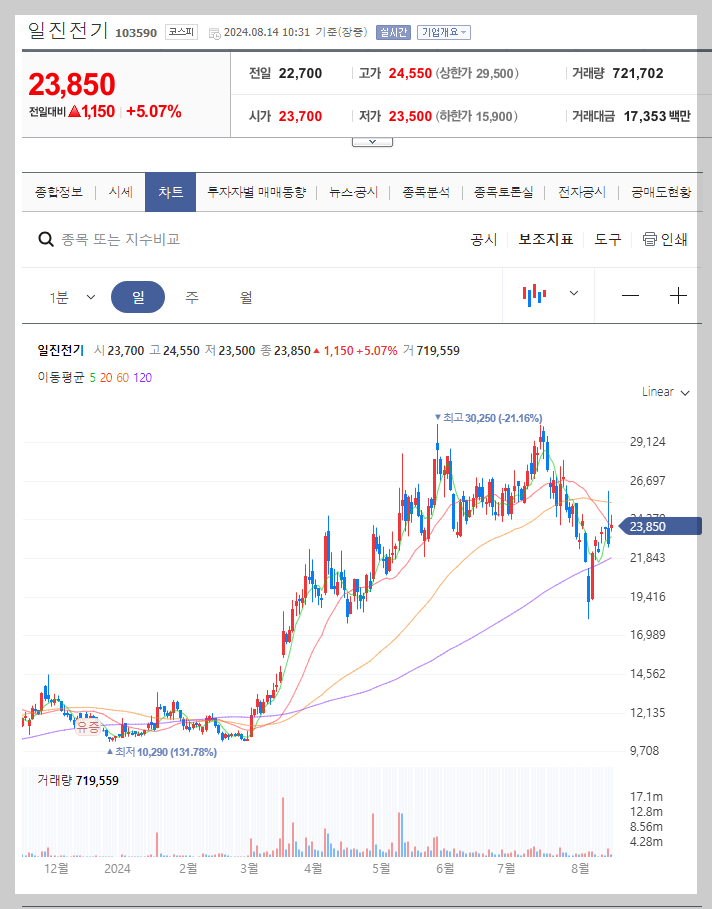
Task: Open the 시세 tab
Action: click(121, 192)
